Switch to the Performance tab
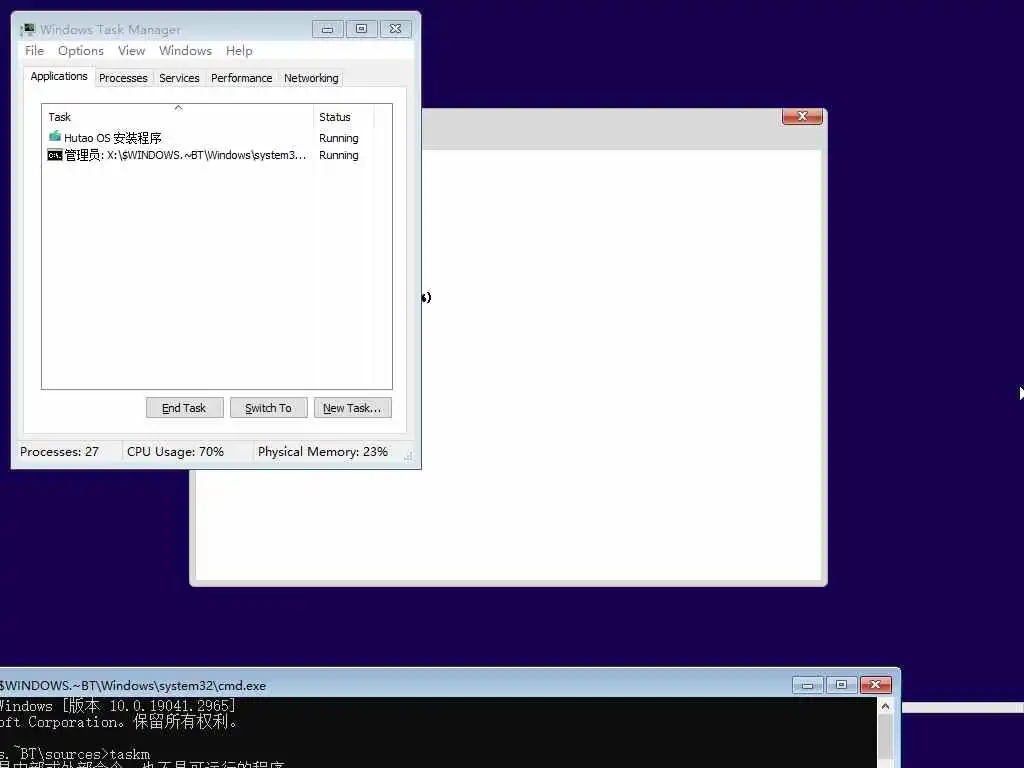This screenshot has width=1024, height=768. click(x=242, y=78)
